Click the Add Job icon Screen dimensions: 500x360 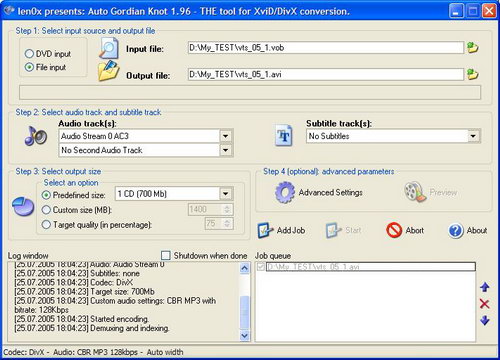(x=266, y=230)
